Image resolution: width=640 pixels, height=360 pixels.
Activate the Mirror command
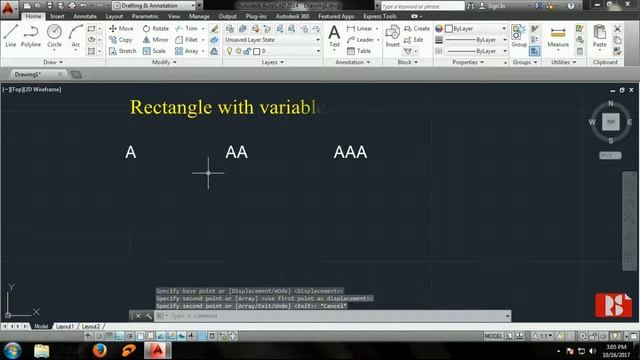tap(156, 40)
